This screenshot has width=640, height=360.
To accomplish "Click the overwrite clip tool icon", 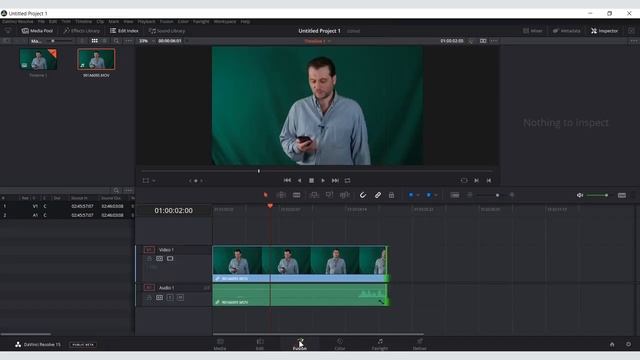I will (329, 195).
